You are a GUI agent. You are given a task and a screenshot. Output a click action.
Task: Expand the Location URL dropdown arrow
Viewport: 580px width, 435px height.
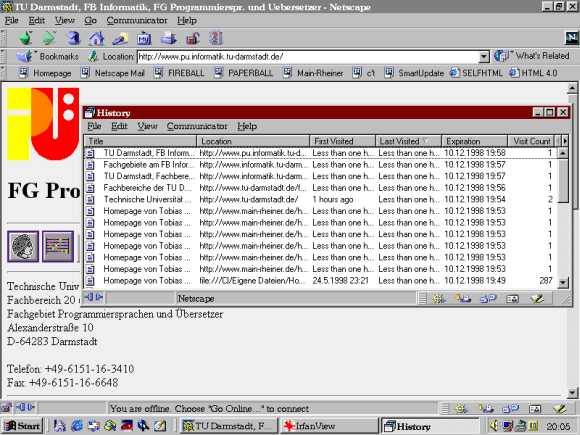(x=484, y=57)
